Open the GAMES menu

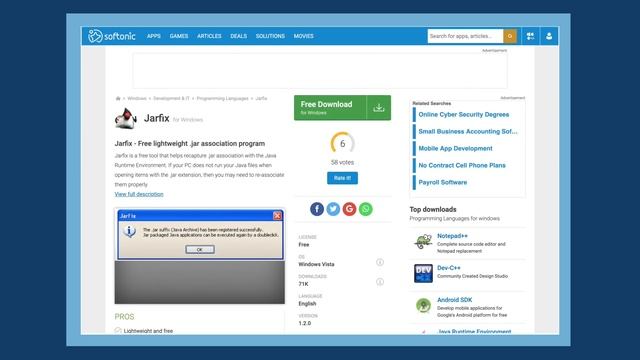tap(179, 36)
